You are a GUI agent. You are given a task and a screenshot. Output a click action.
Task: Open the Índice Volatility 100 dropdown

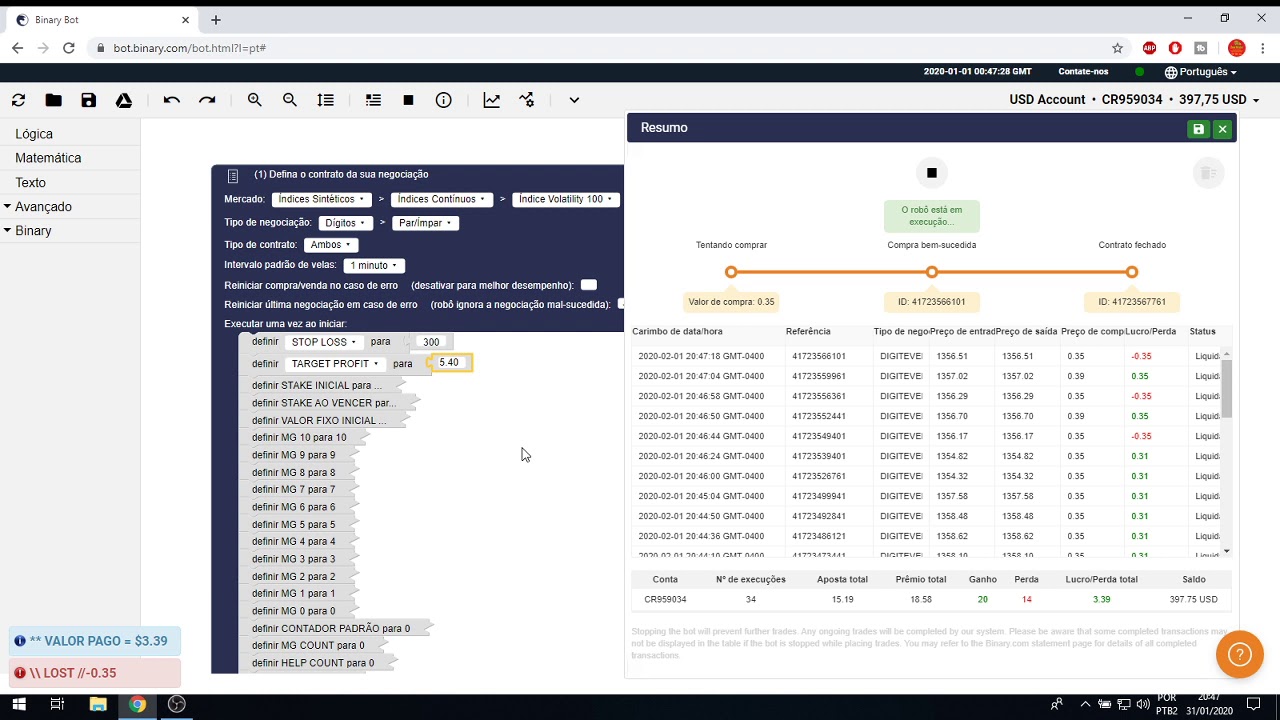click(566, 199)
